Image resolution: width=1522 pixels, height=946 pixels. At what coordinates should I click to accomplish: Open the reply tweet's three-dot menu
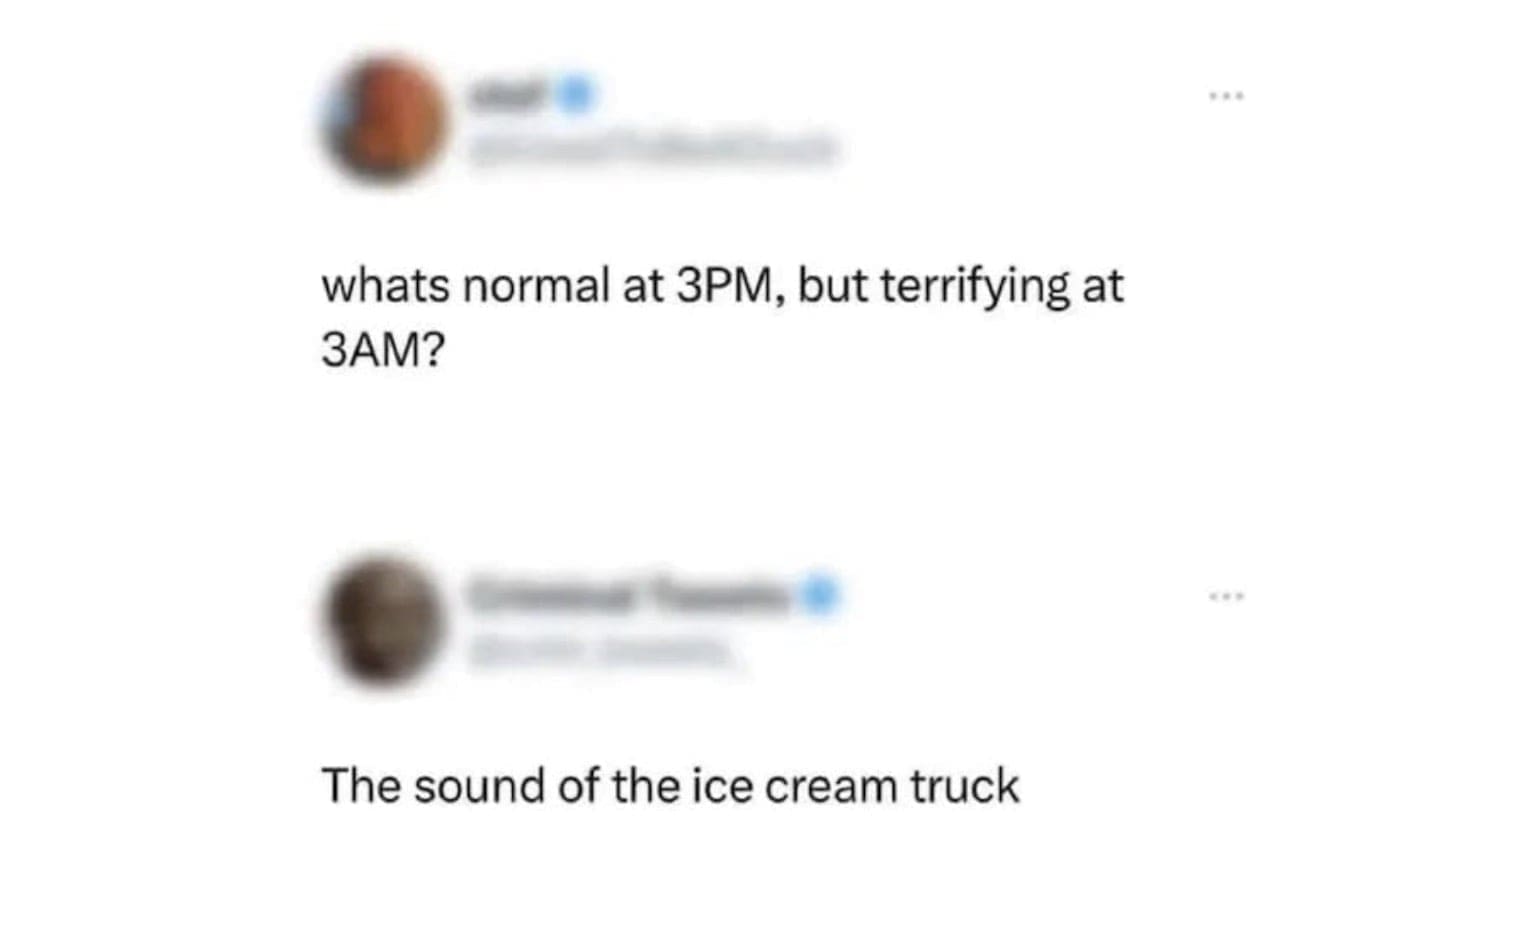pos(1225,597)
